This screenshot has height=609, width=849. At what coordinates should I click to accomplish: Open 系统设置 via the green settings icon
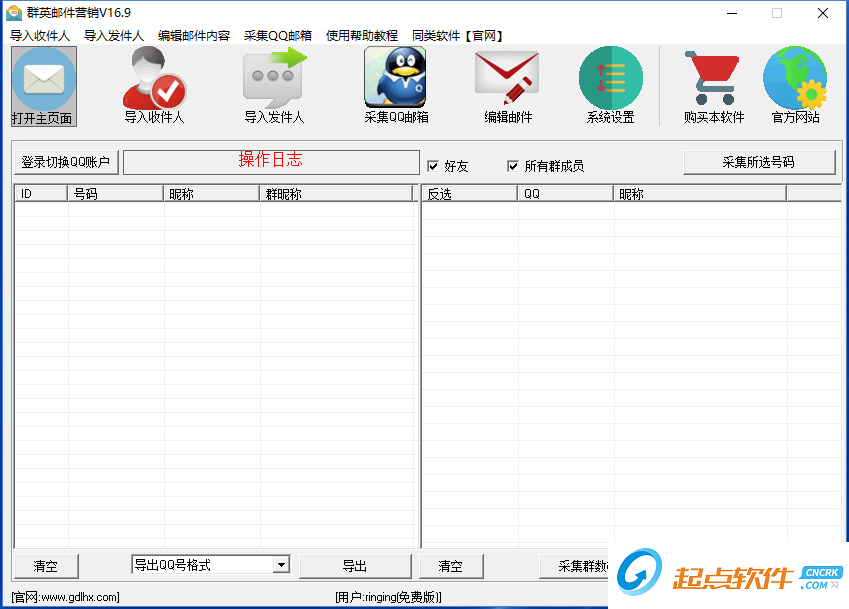click(610, 77)
